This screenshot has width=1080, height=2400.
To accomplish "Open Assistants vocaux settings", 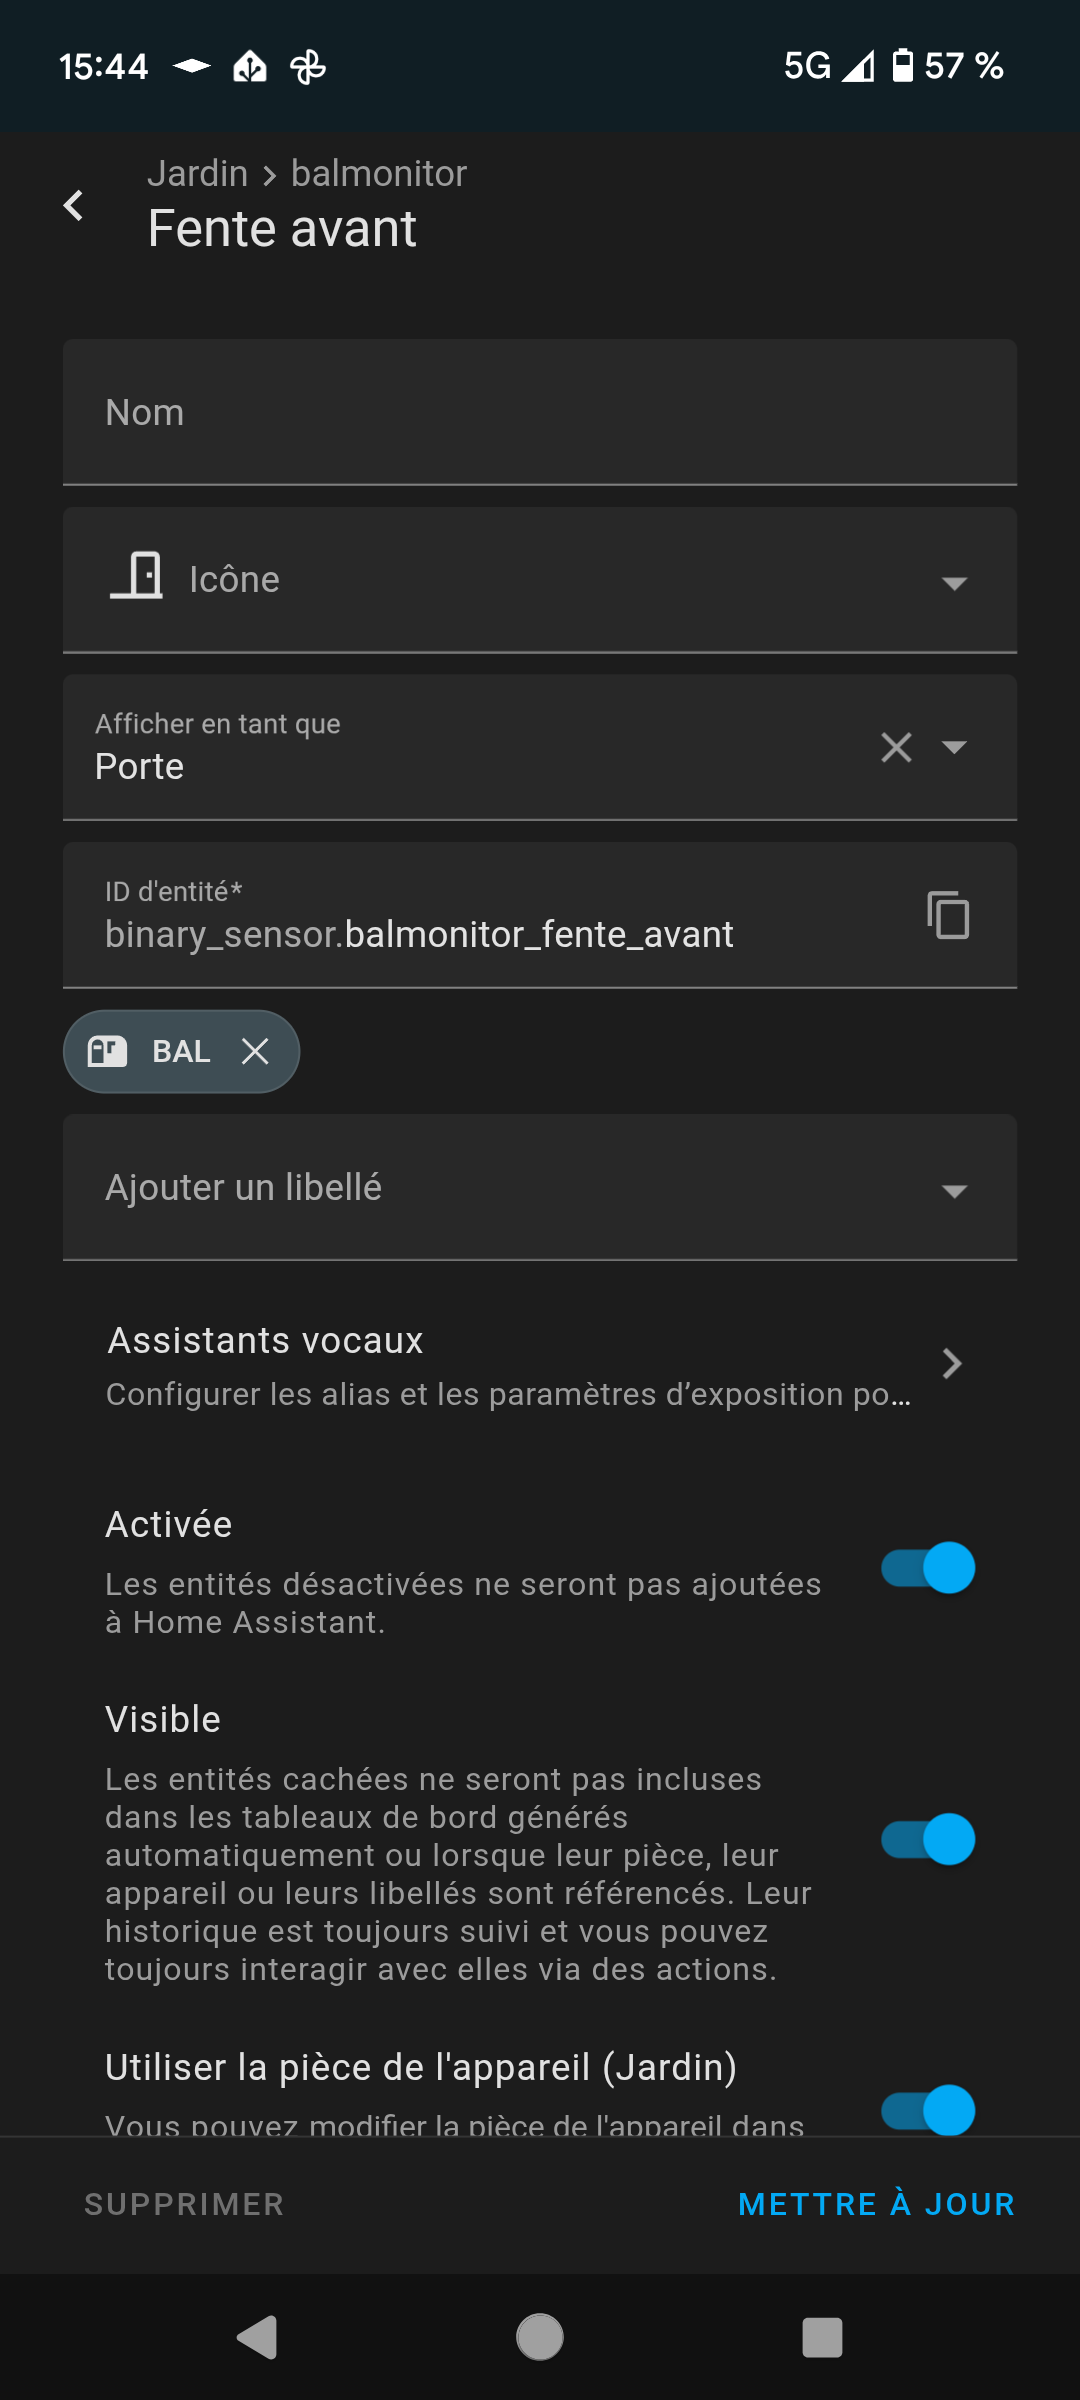I will pos(540,1365).
